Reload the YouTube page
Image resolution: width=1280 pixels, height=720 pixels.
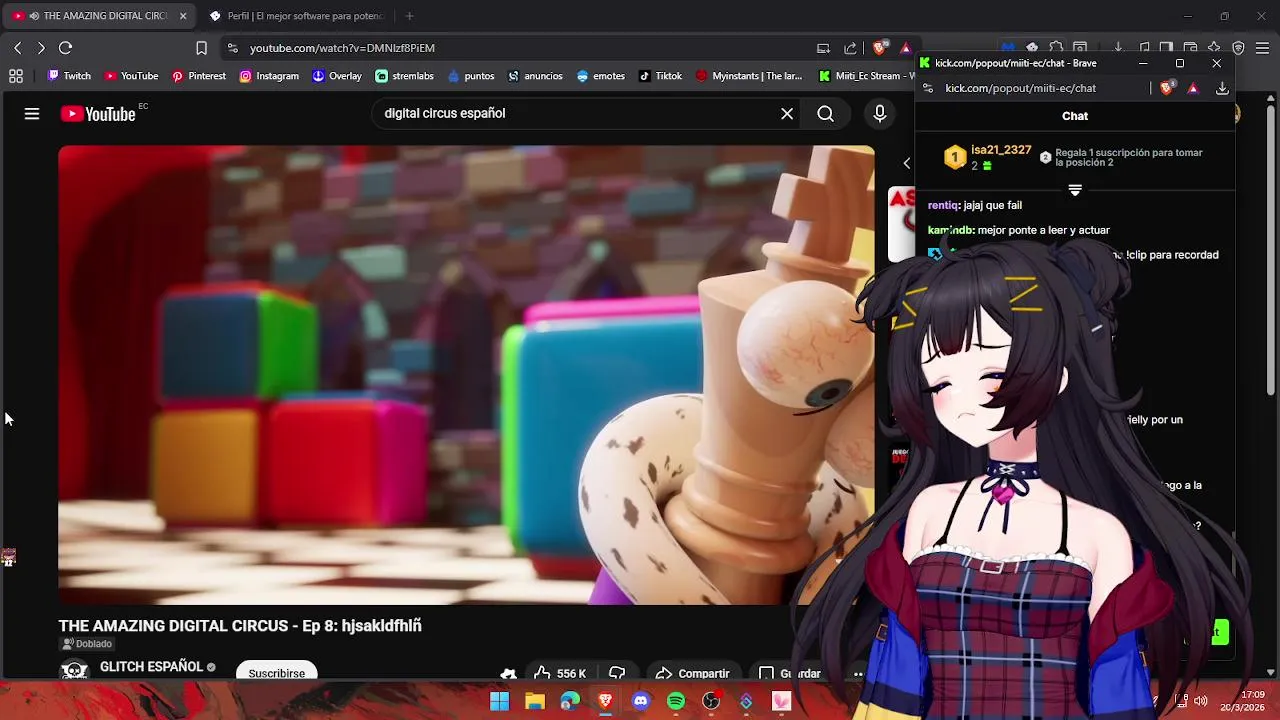click(66, 48)
